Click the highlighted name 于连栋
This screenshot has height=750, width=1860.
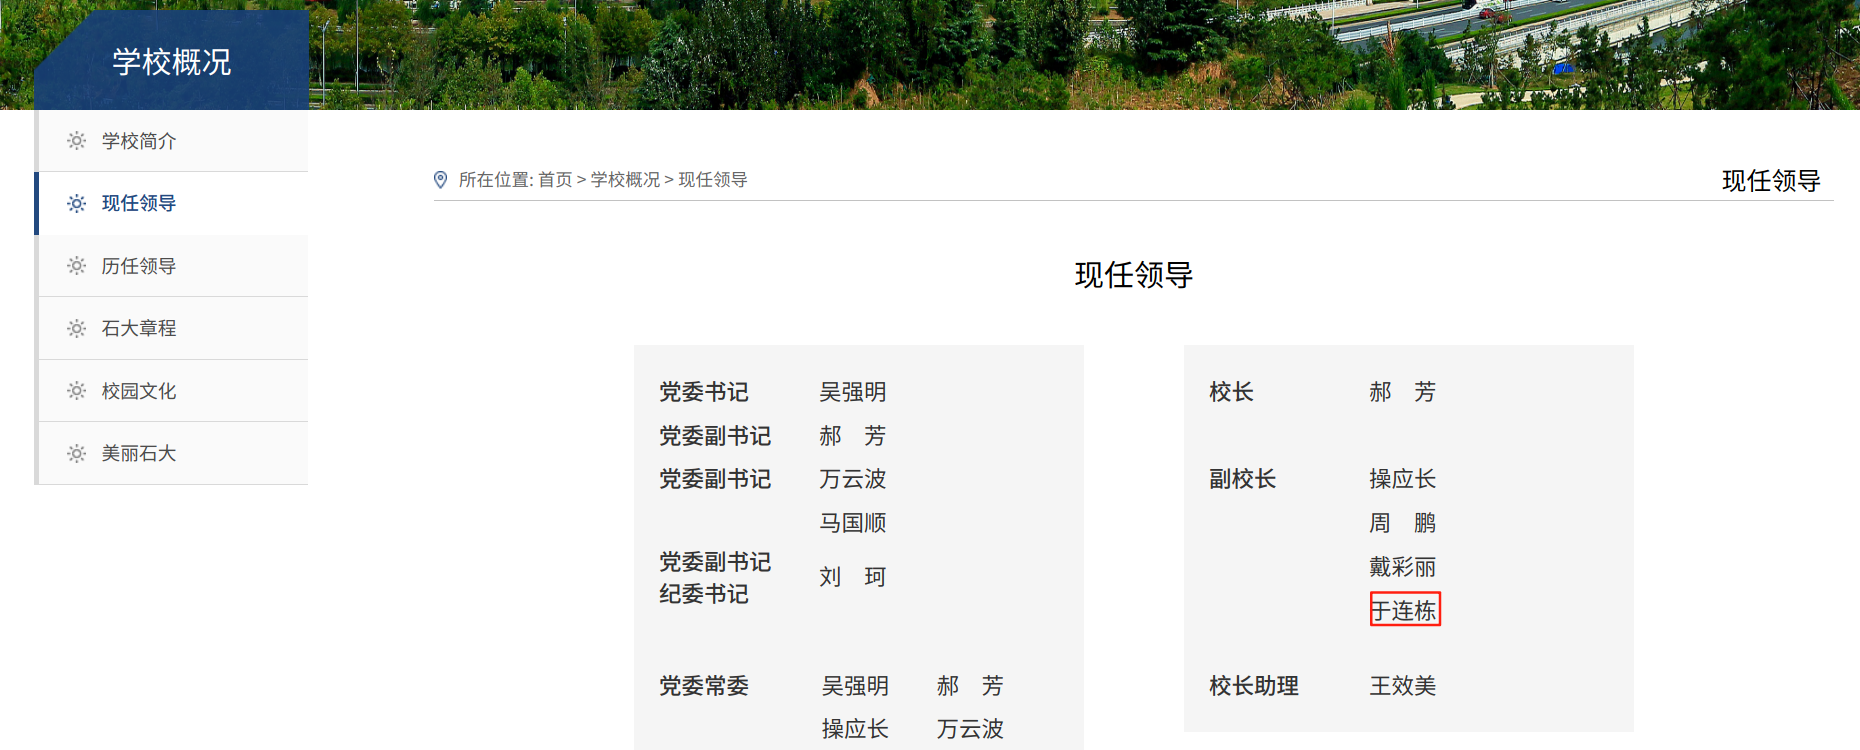(1404, 610)
